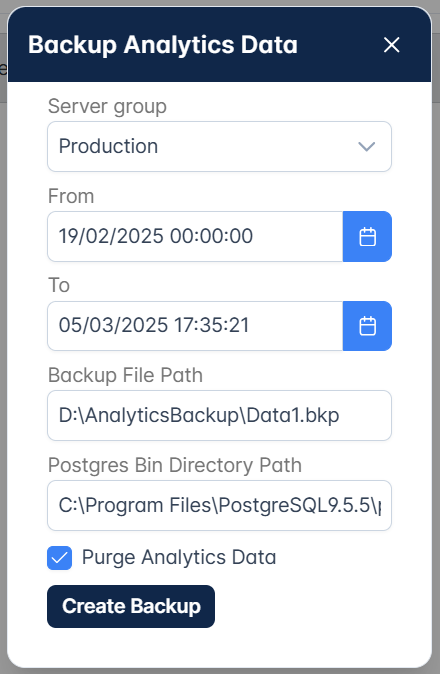The height and width of the screenshot is (674, 440).
Task: Click the Postgres Bin Directory Path label
Action: [x=175, y=465]
